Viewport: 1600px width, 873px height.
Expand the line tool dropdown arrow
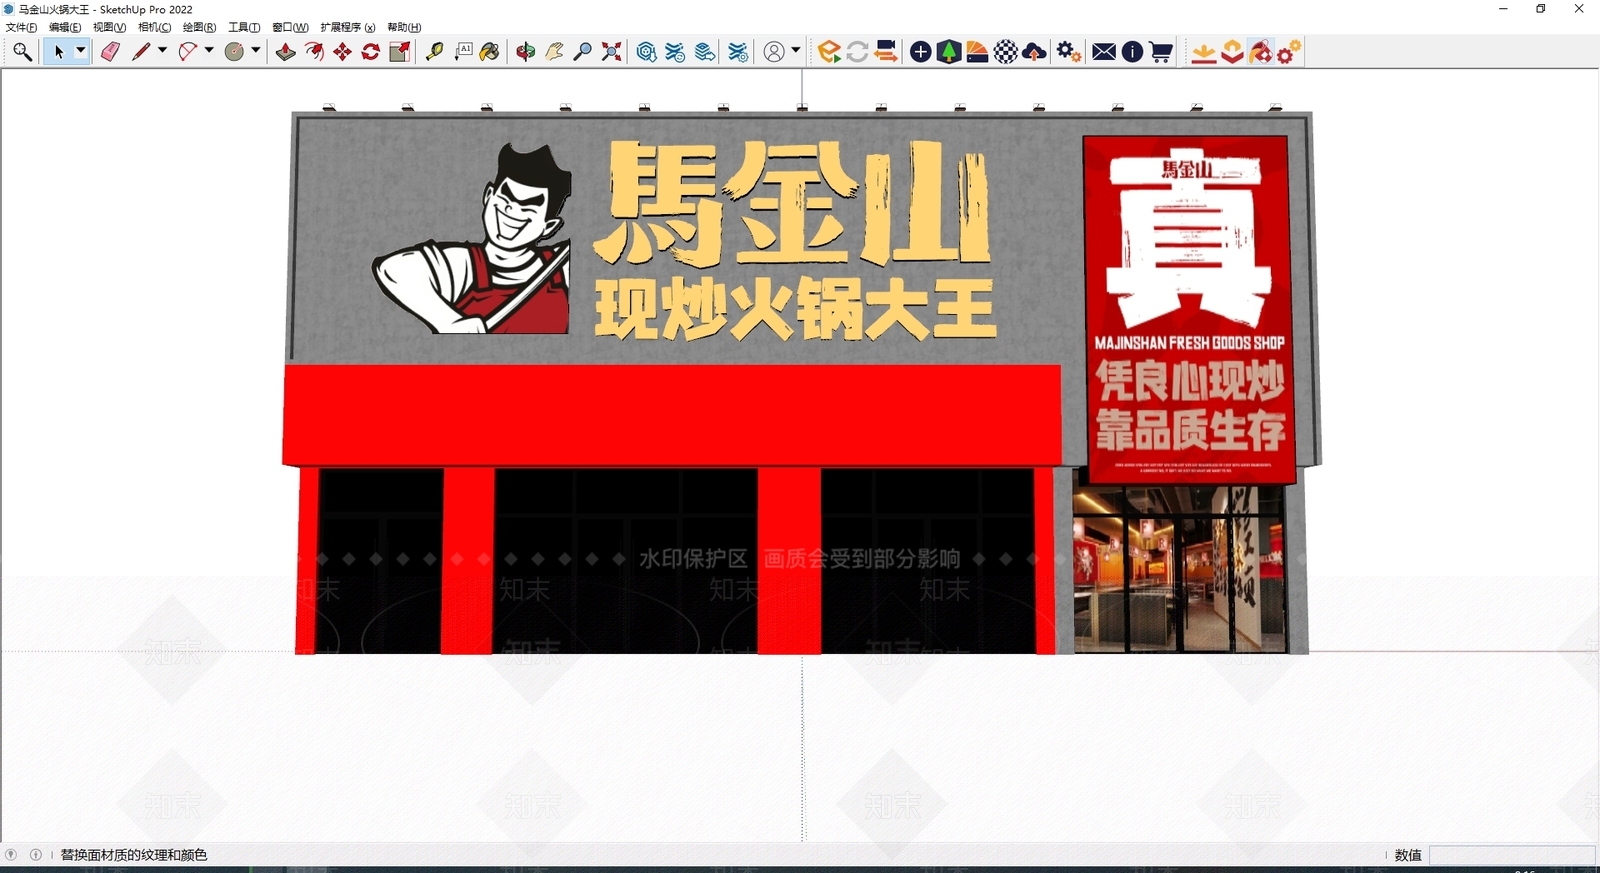(162, 51)
